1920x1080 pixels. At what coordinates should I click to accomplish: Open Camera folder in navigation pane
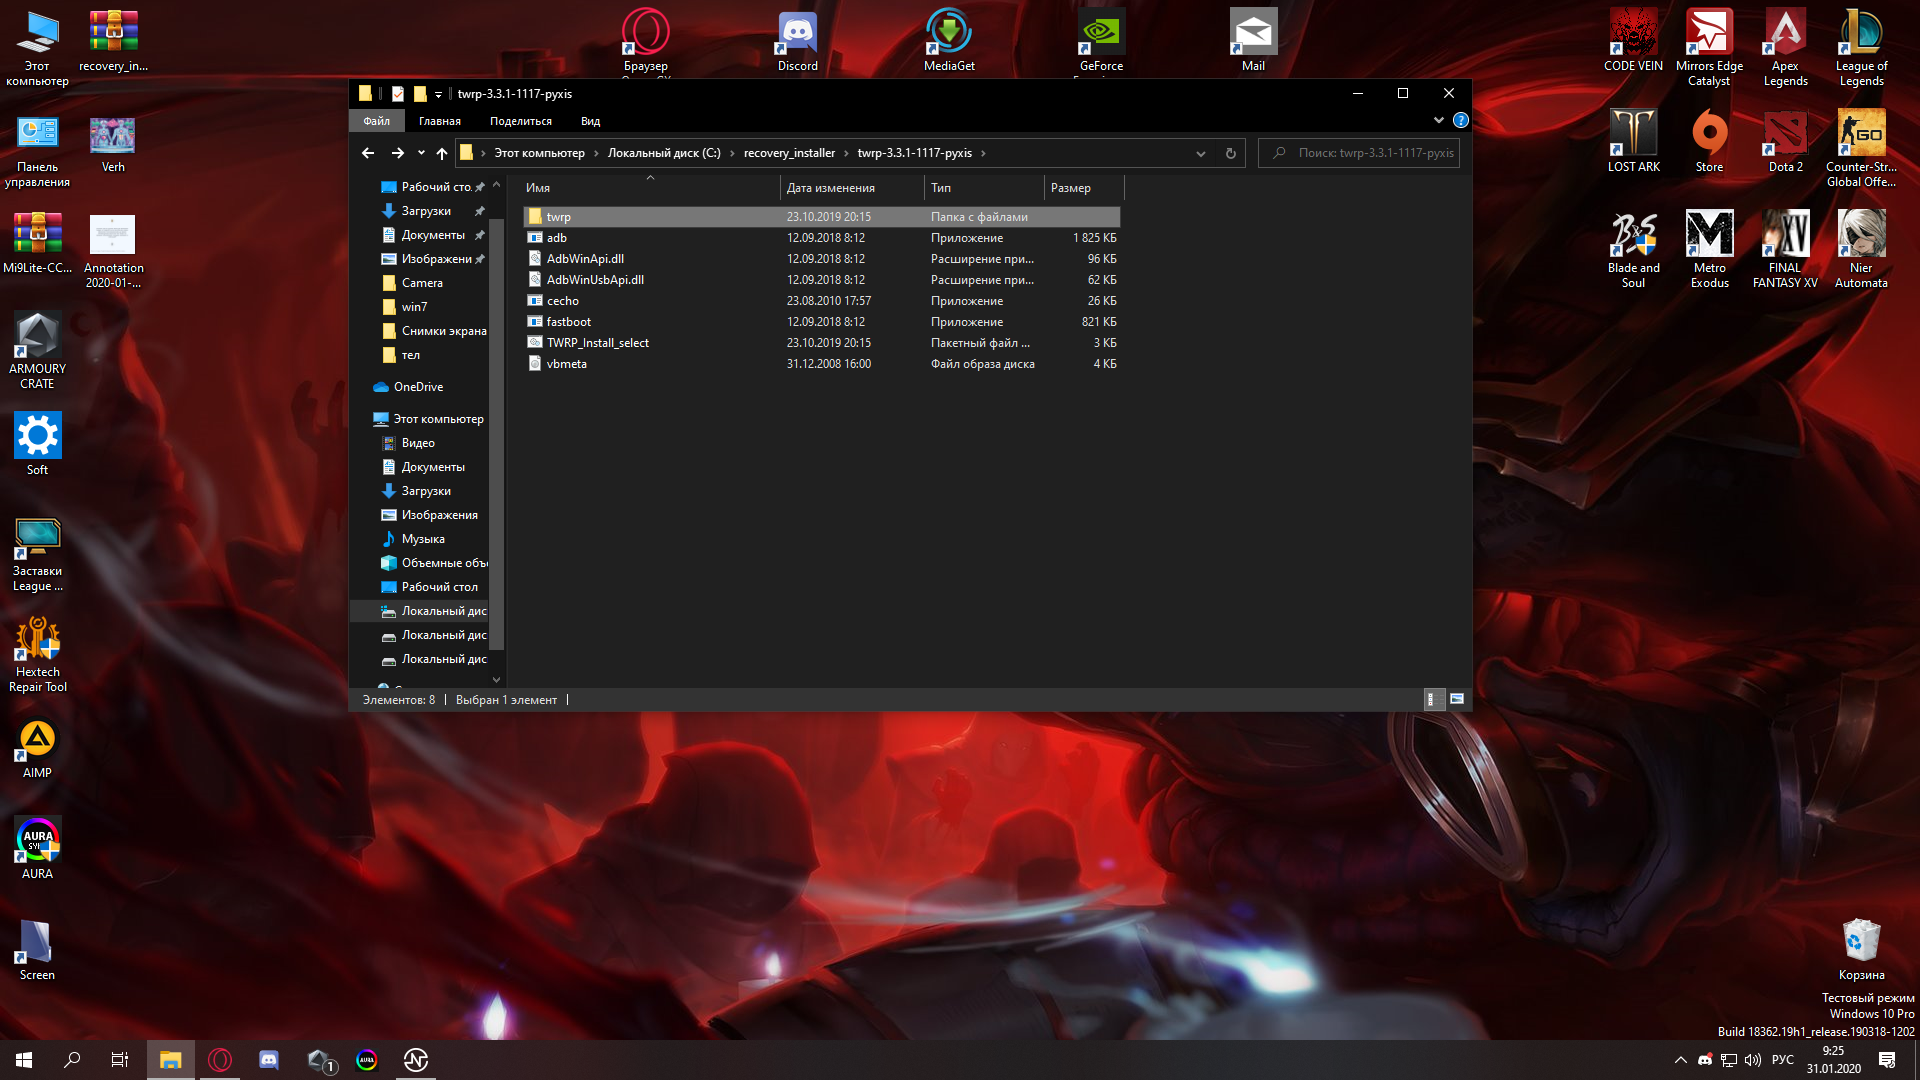(x=422, y=283)
